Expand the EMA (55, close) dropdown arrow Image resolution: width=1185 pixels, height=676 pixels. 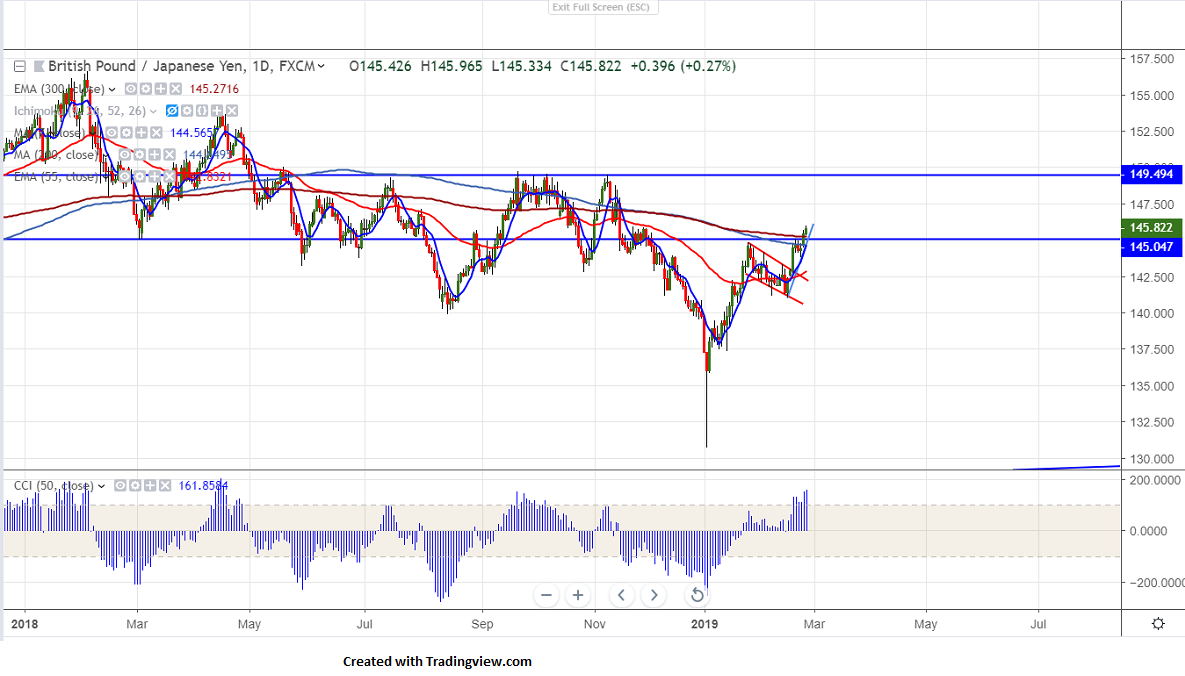[x=106, y=177]
